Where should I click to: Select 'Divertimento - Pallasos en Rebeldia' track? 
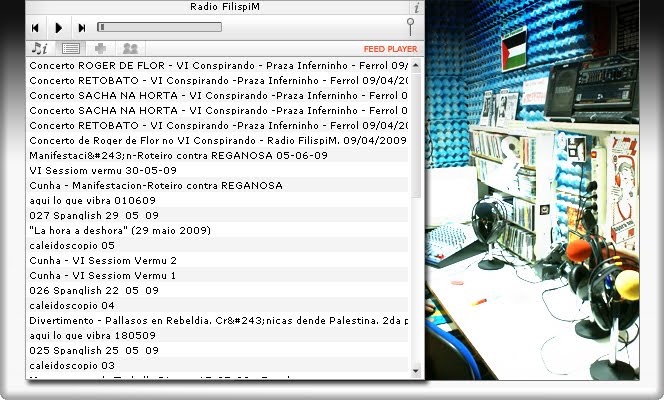218,321
